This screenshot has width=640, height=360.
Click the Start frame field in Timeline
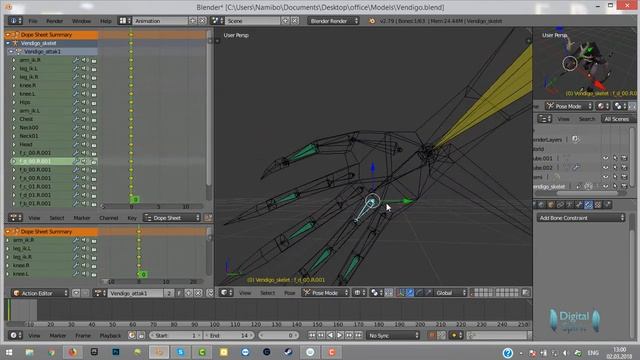point(176,335)
